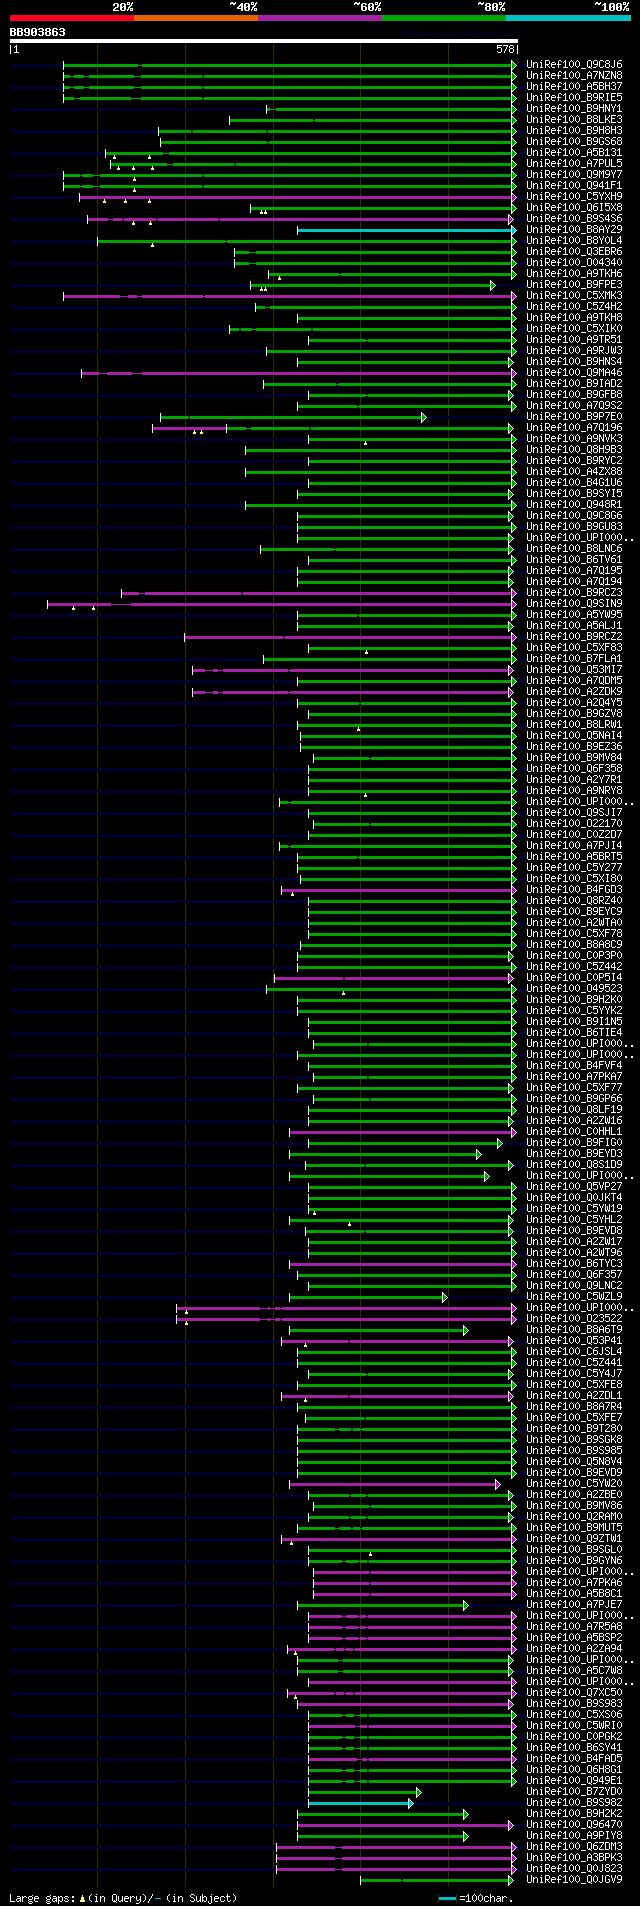Click the UniRef100_A2ZA94 label
The image size is (640, 1906).
[574, 1649]
